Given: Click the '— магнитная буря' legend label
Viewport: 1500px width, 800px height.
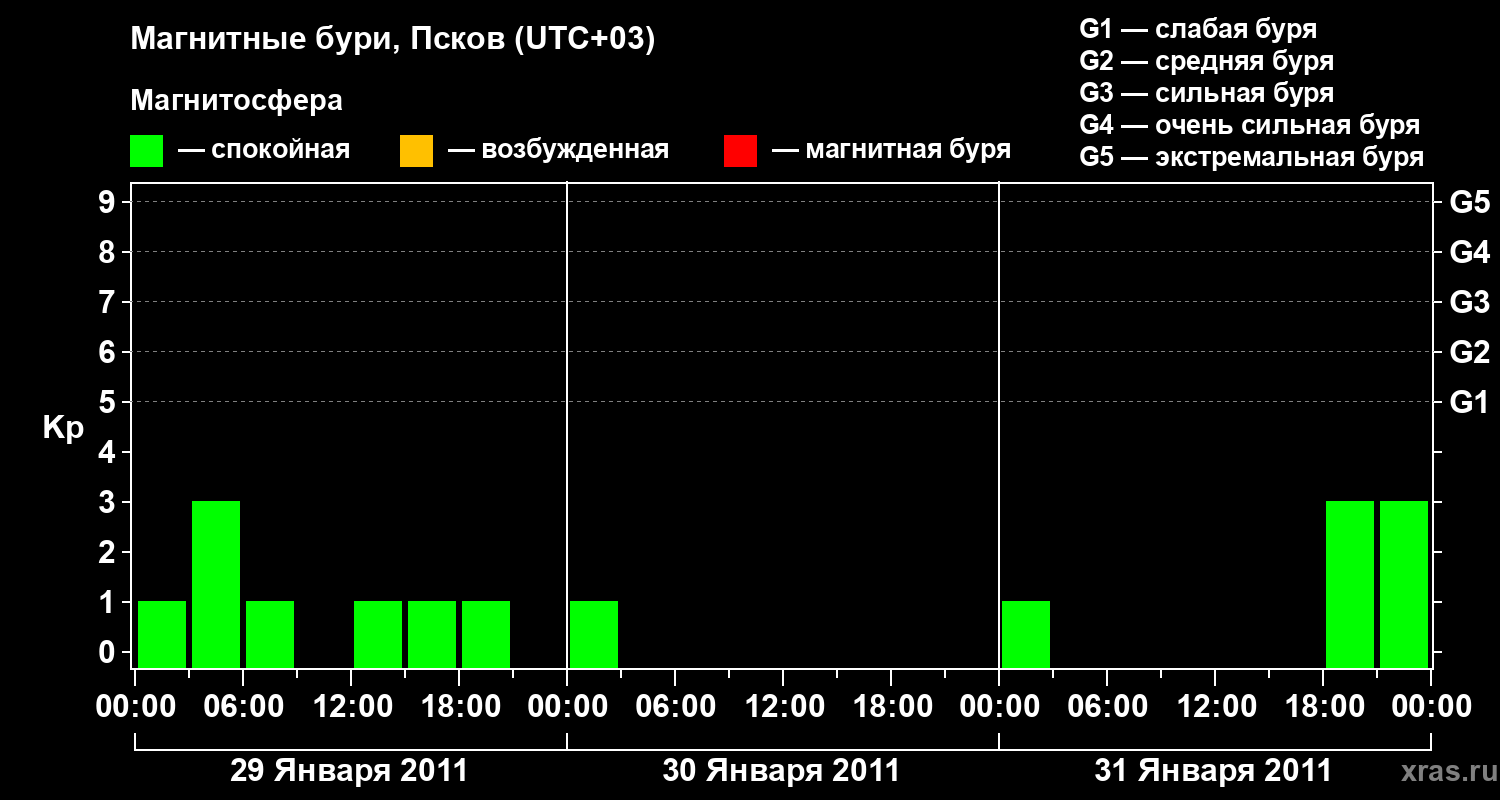Looking at the screenshot, I should (892, 150).
